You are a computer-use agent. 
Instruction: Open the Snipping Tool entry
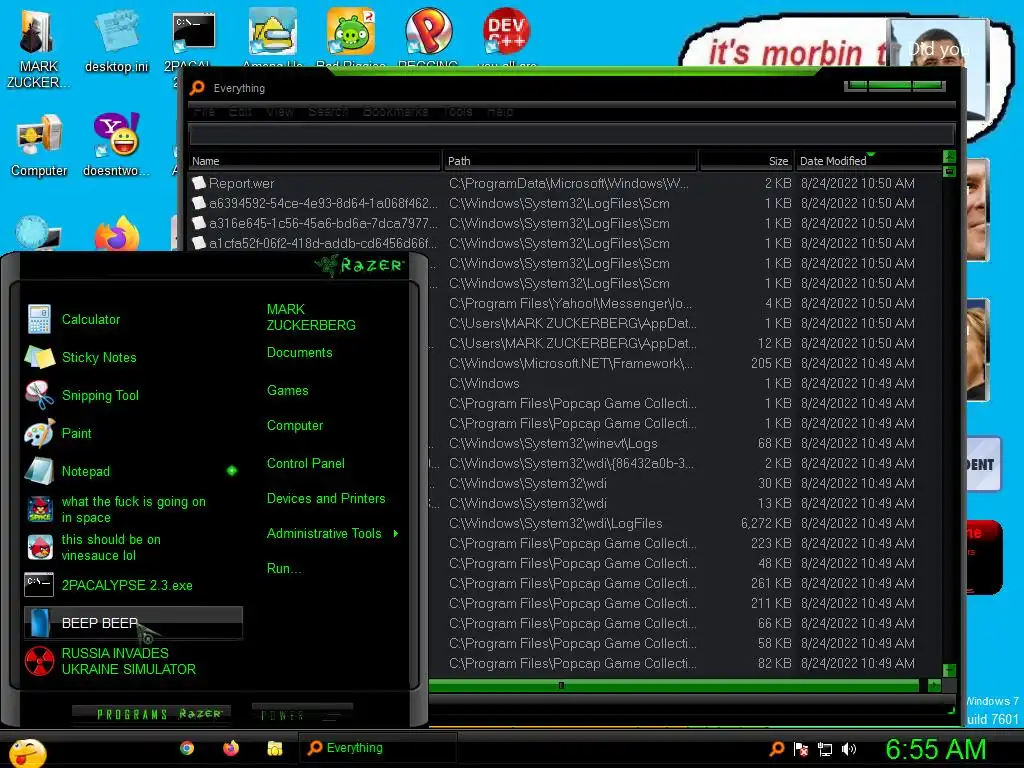tap(131, 395)
